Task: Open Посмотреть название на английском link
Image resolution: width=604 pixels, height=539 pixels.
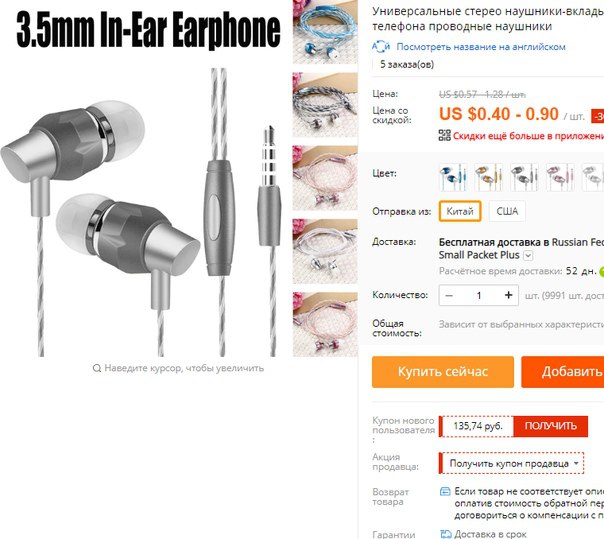Action: tap(481, 47)
